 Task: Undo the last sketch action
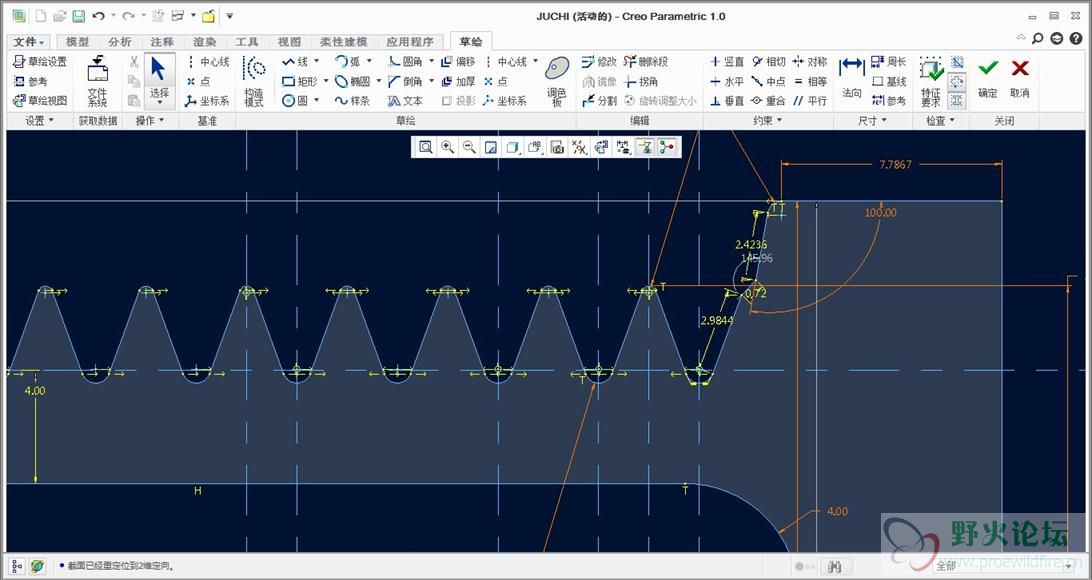coord(98,16)
